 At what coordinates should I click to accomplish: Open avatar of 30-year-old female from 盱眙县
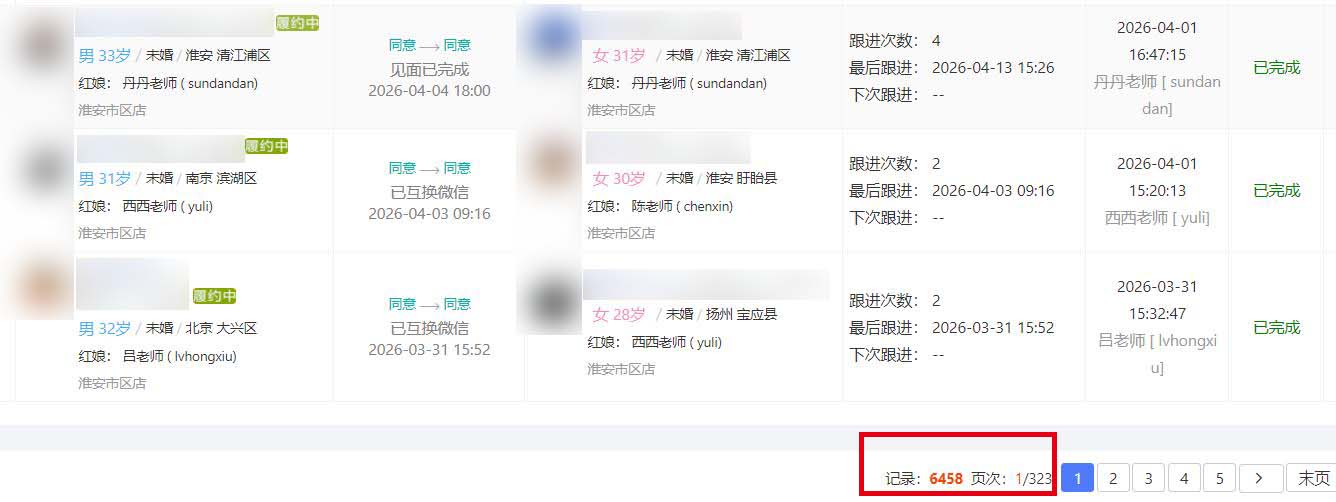coord(551,163)
